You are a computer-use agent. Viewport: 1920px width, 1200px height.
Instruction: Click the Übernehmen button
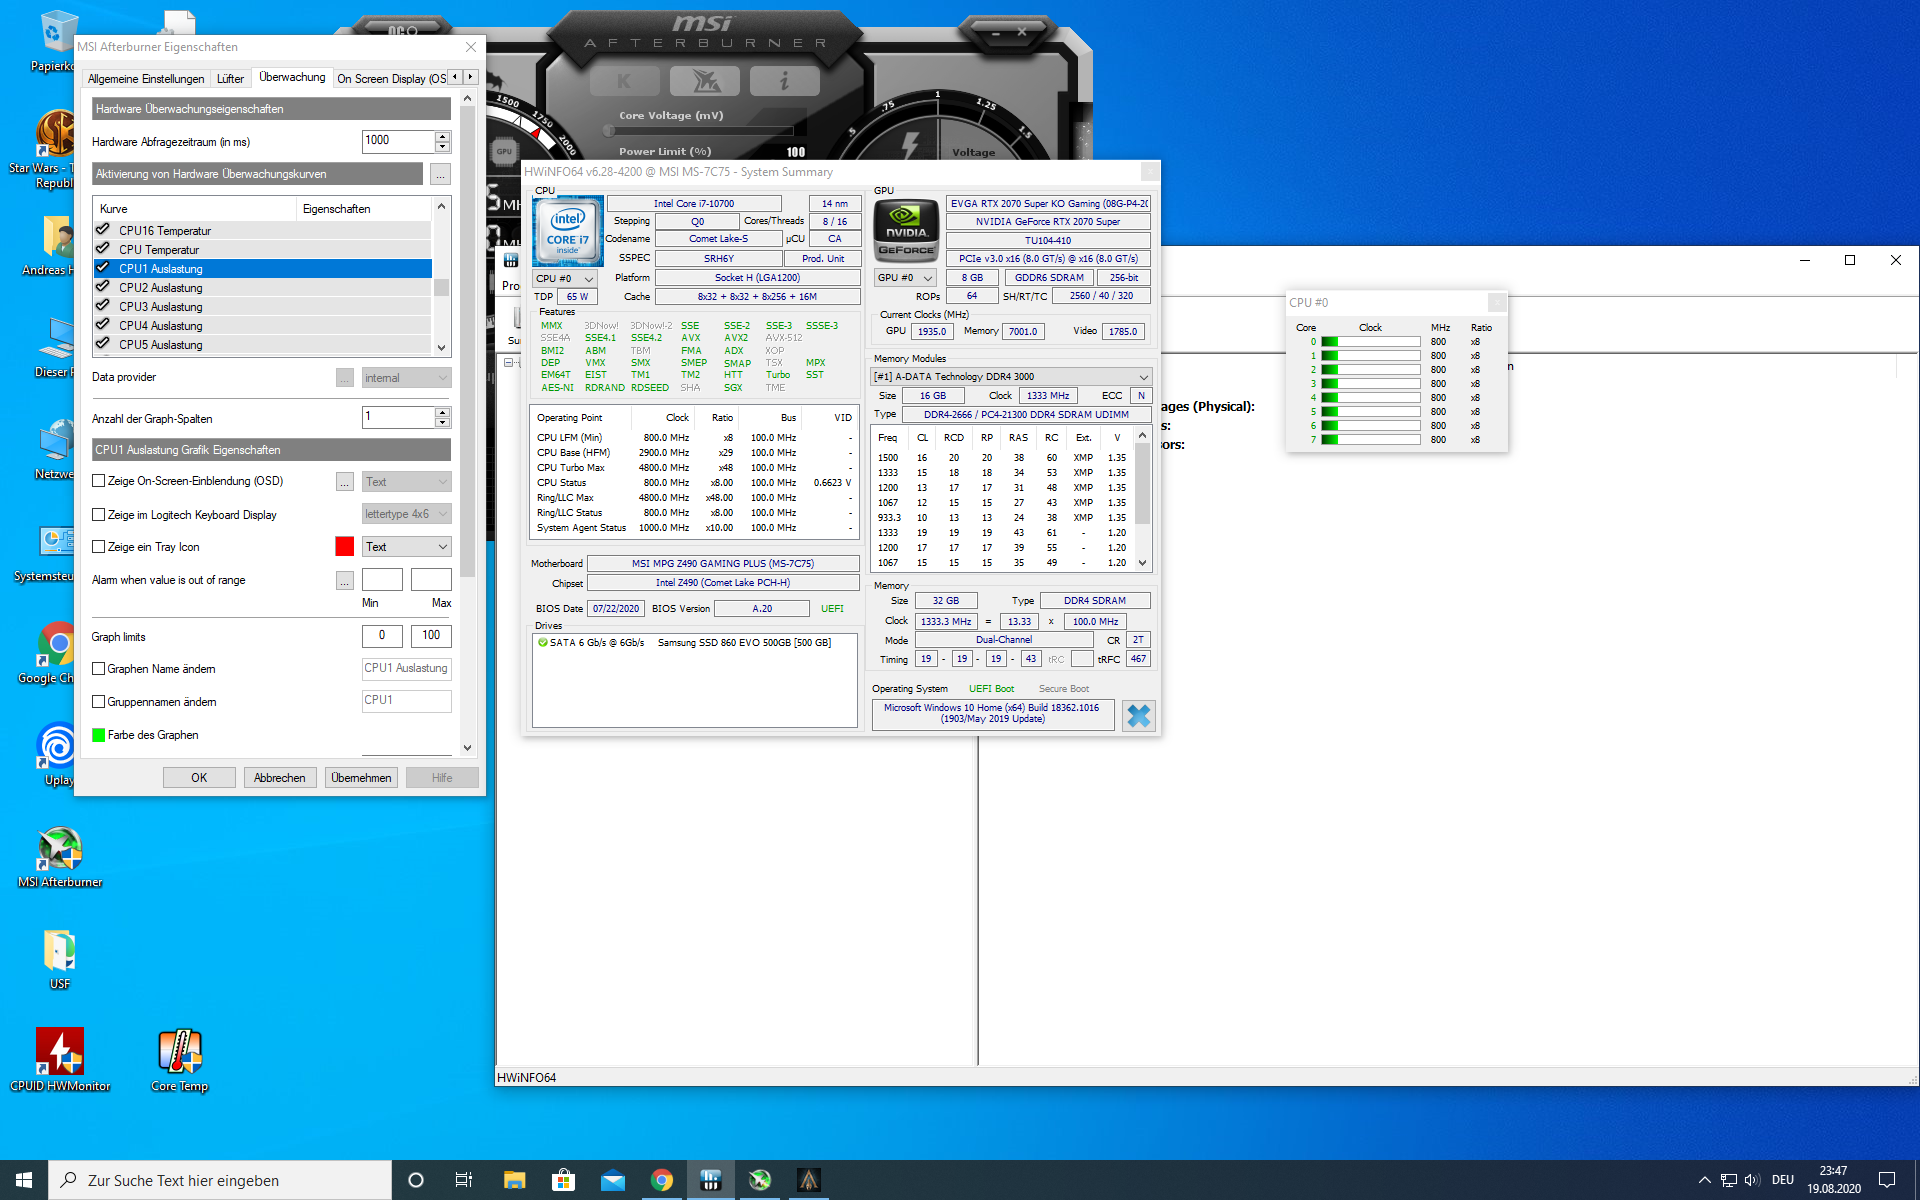click(x=361, y=777)
